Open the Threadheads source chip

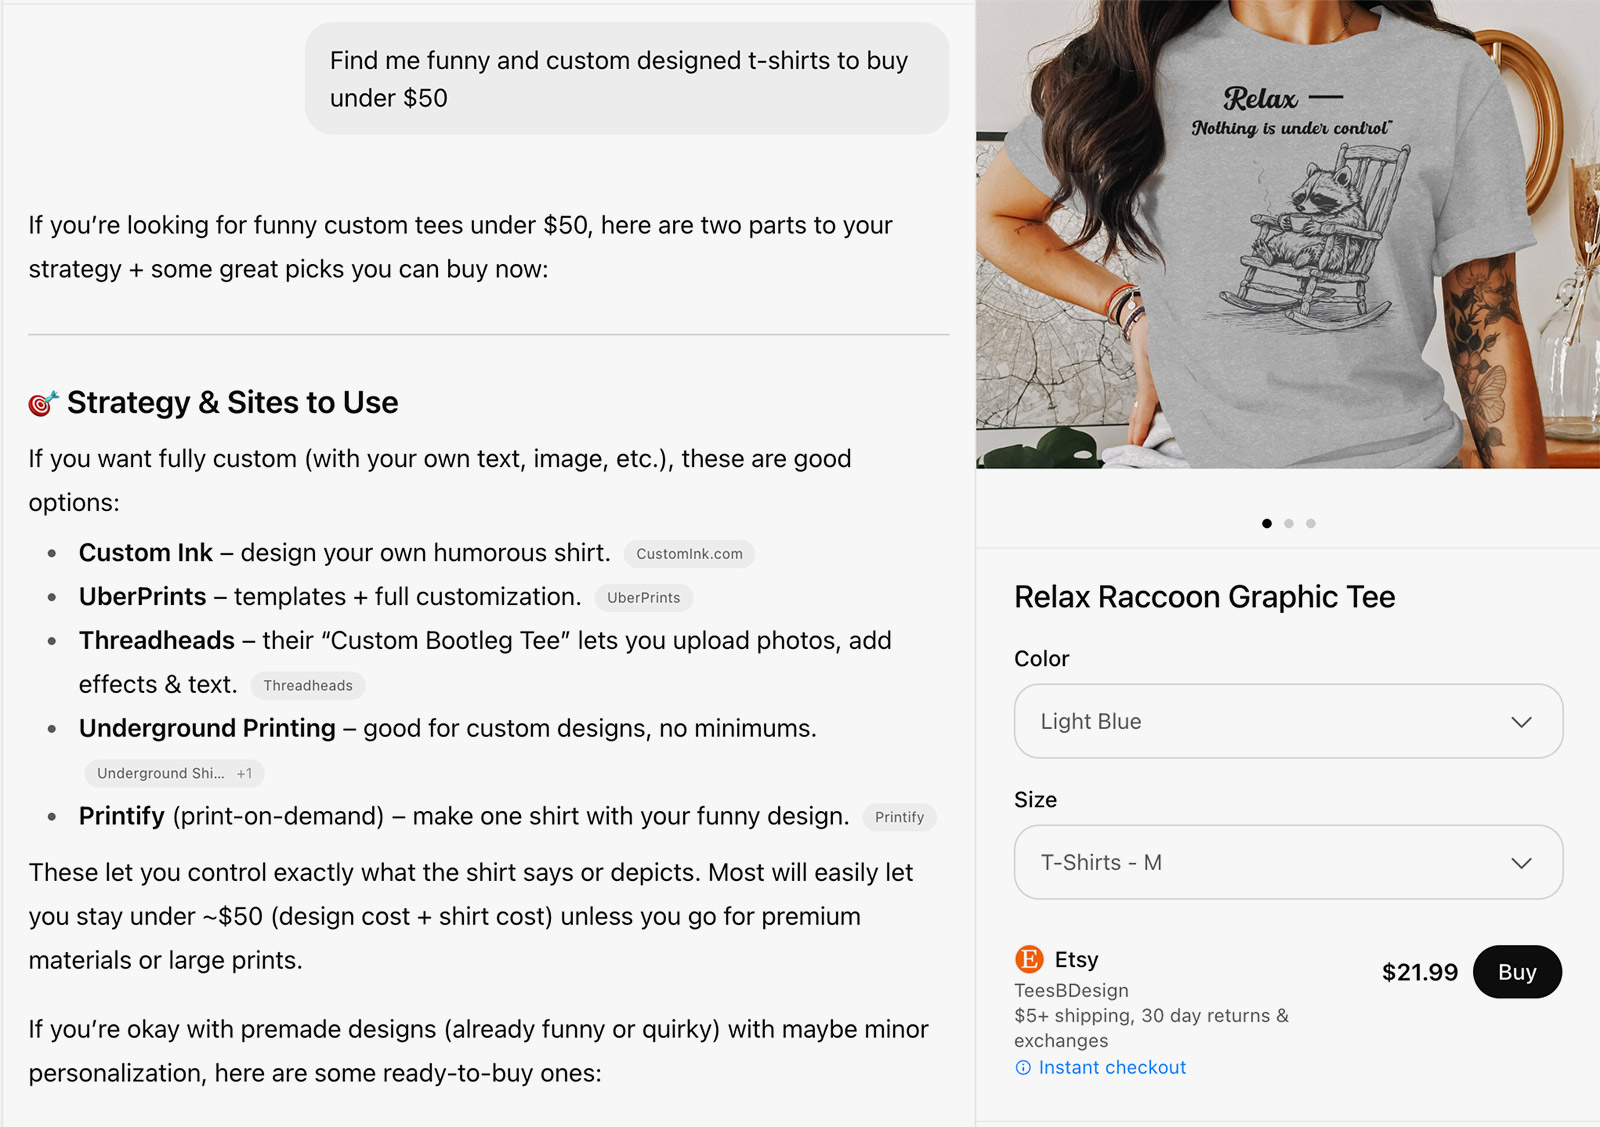click(308, 686)
